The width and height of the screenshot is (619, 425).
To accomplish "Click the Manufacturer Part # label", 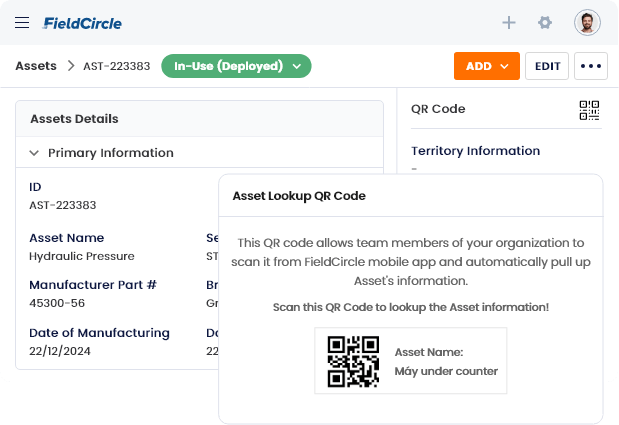I will (x=93, y=285).
